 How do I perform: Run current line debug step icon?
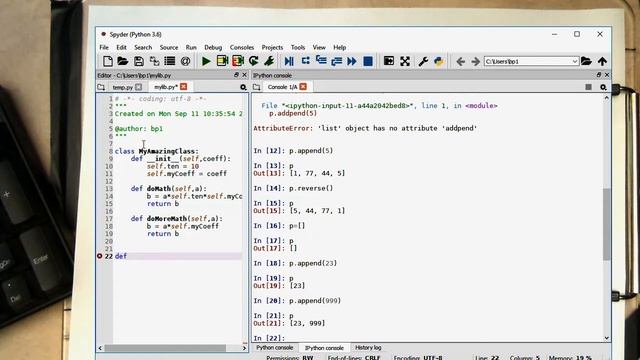coord(305,61)
